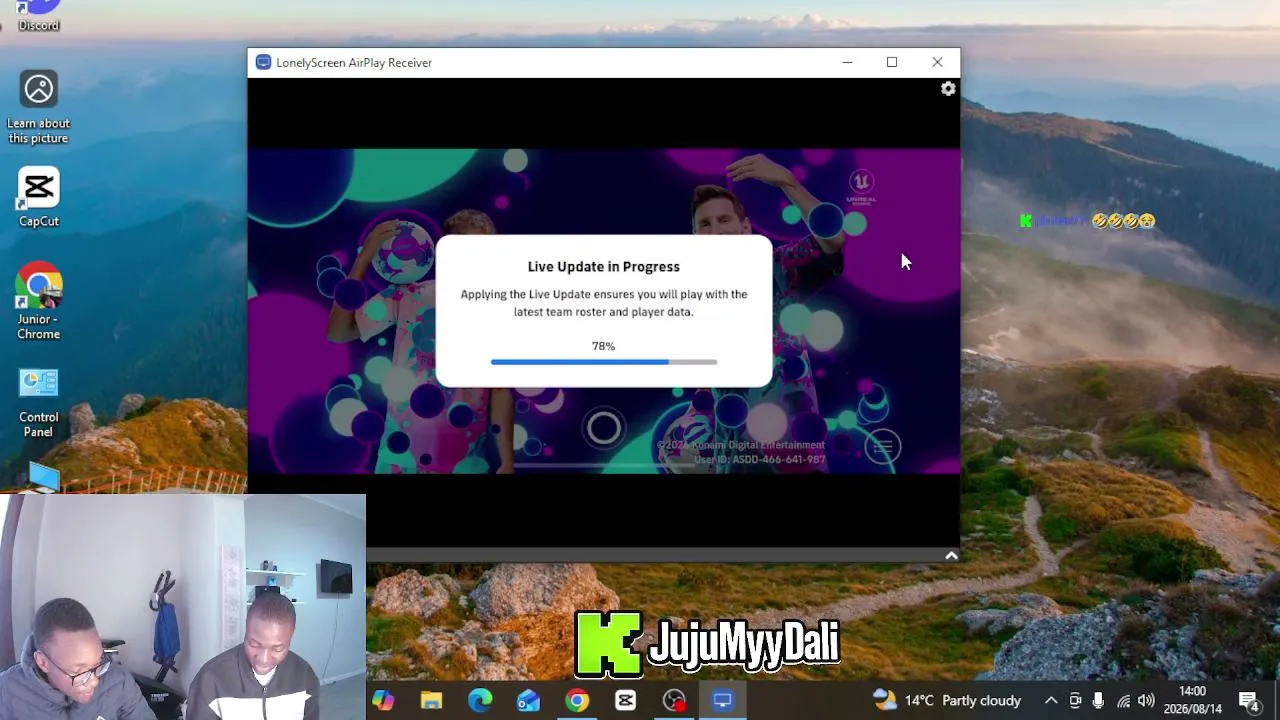The width and height of the screenshot is (1280, 720).
Task: Open the taskbar clock and date
Action: (x=1193, y=700)
